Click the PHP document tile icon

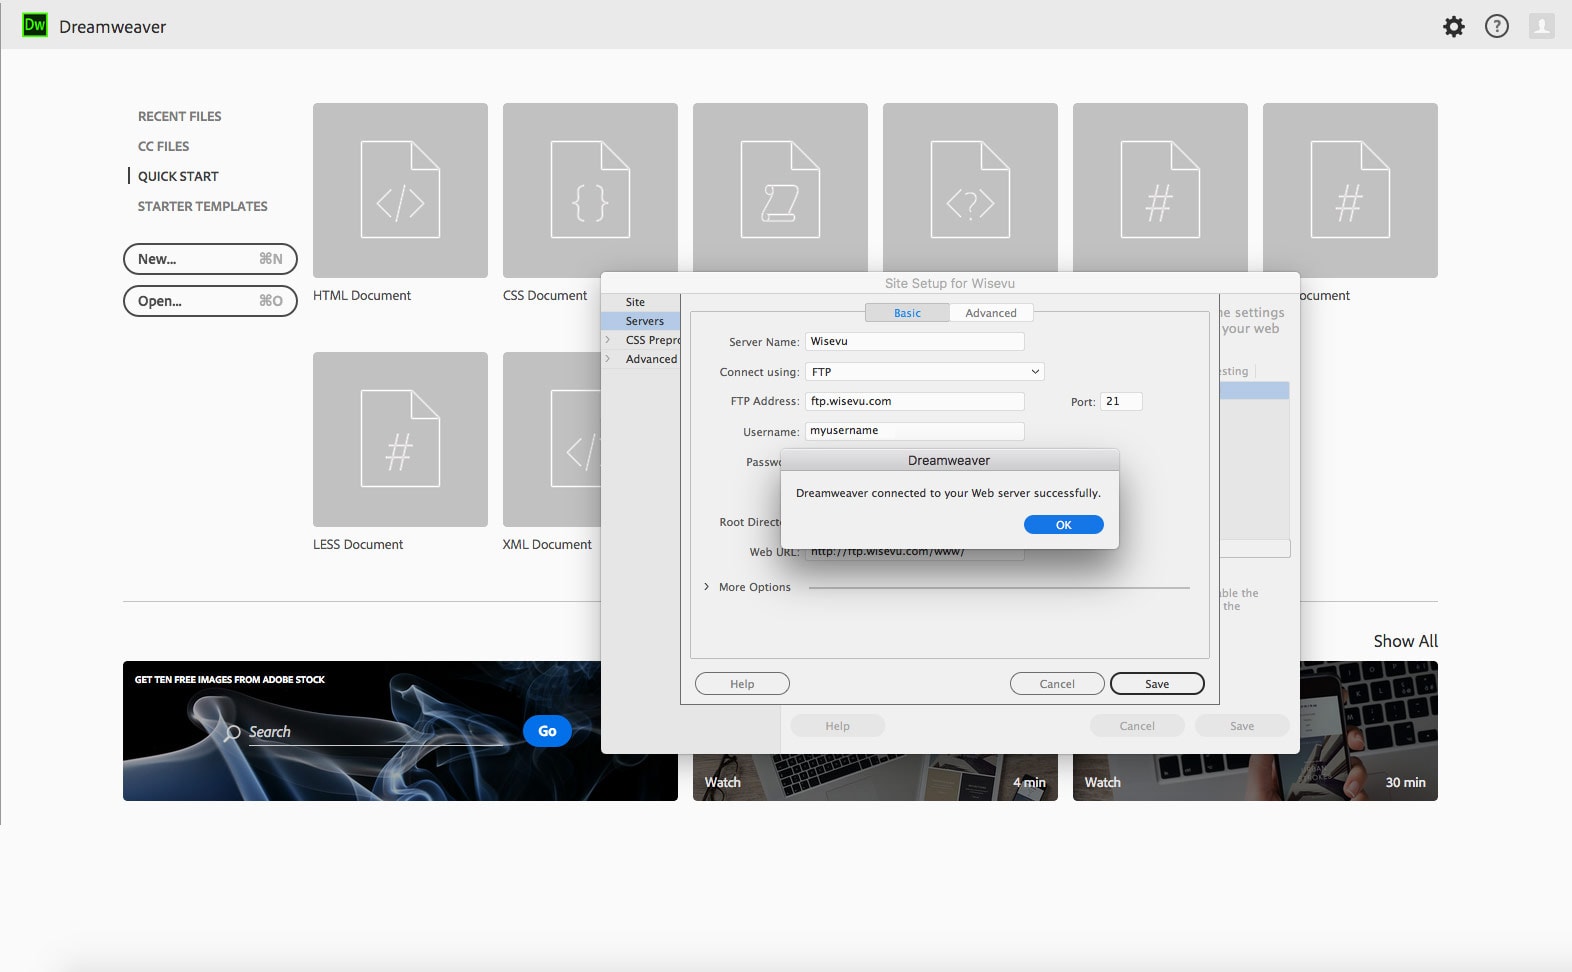pos(970,188)
